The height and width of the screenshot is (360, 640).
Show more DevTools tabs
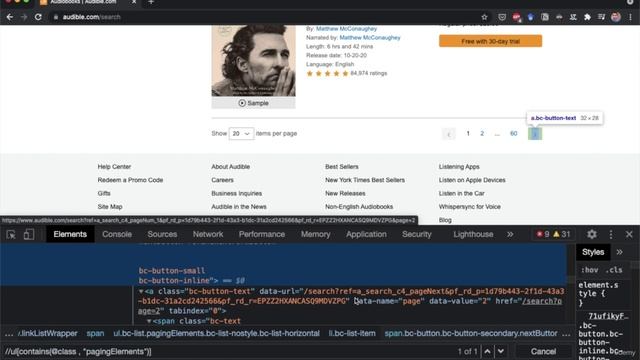click(x=510, y=234)
